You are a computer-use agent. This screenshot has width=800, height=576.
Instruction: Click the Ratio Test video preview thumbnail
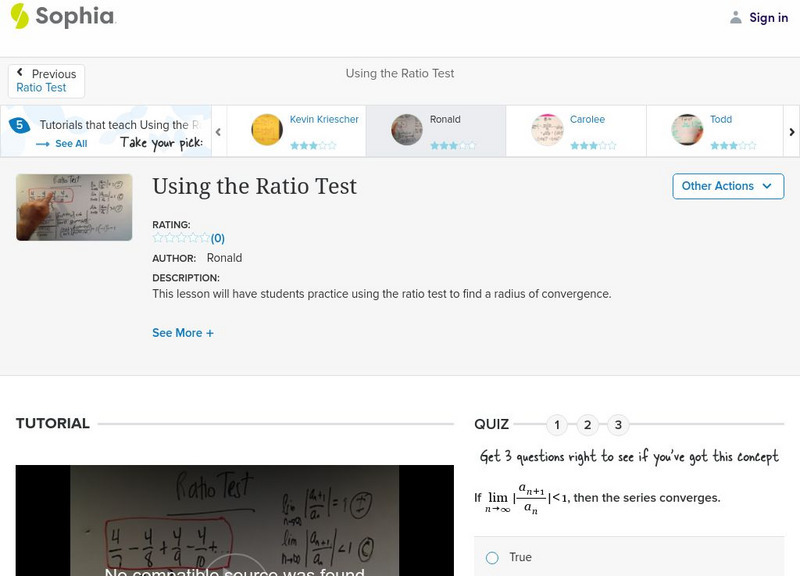coord(73,207)
